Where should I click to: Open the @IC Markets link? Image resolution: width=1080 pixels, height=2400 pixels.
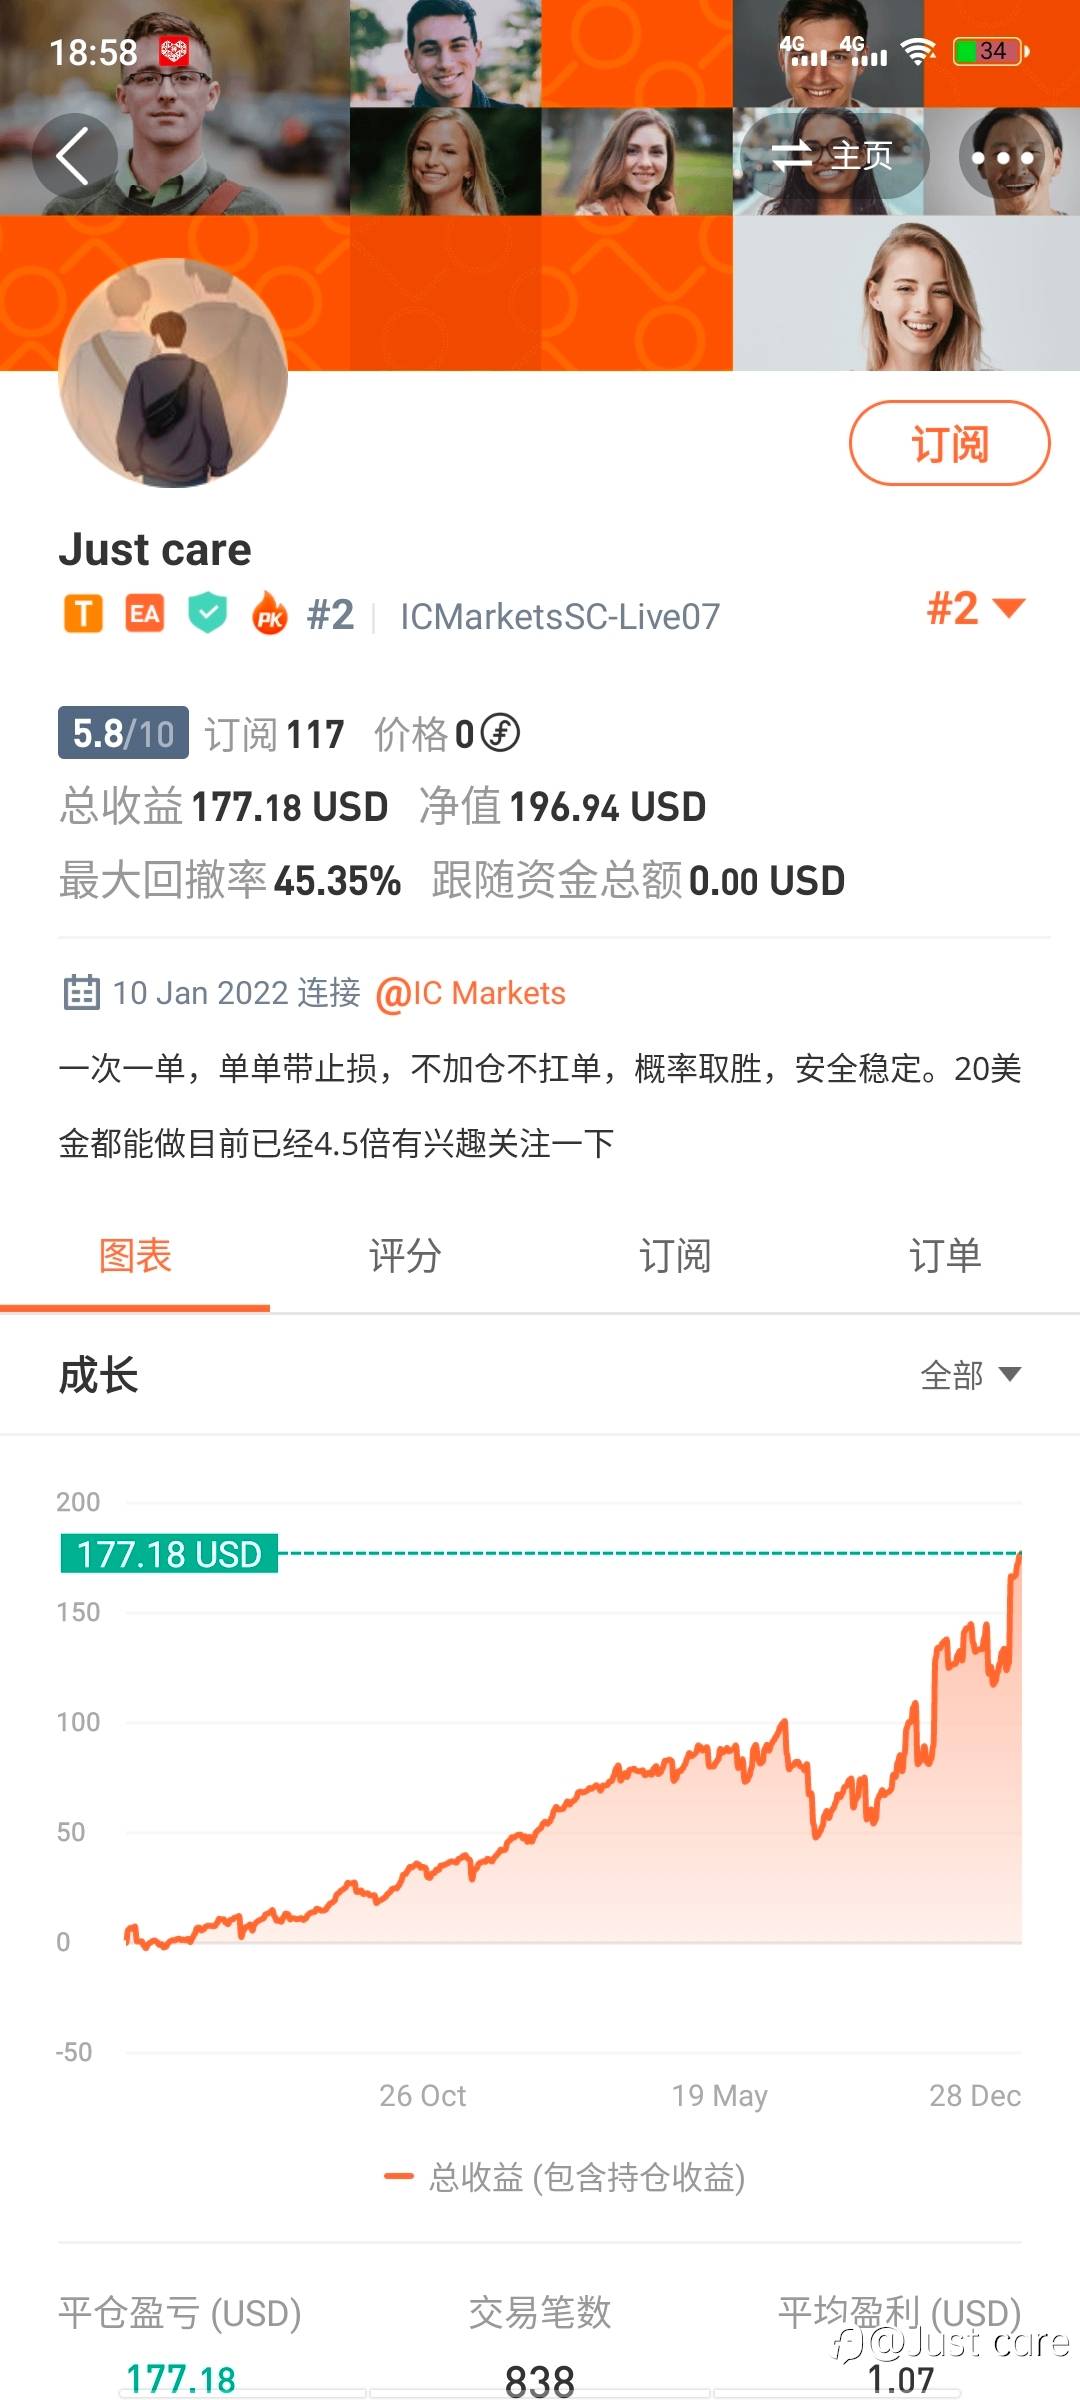[x=471, y=993]
